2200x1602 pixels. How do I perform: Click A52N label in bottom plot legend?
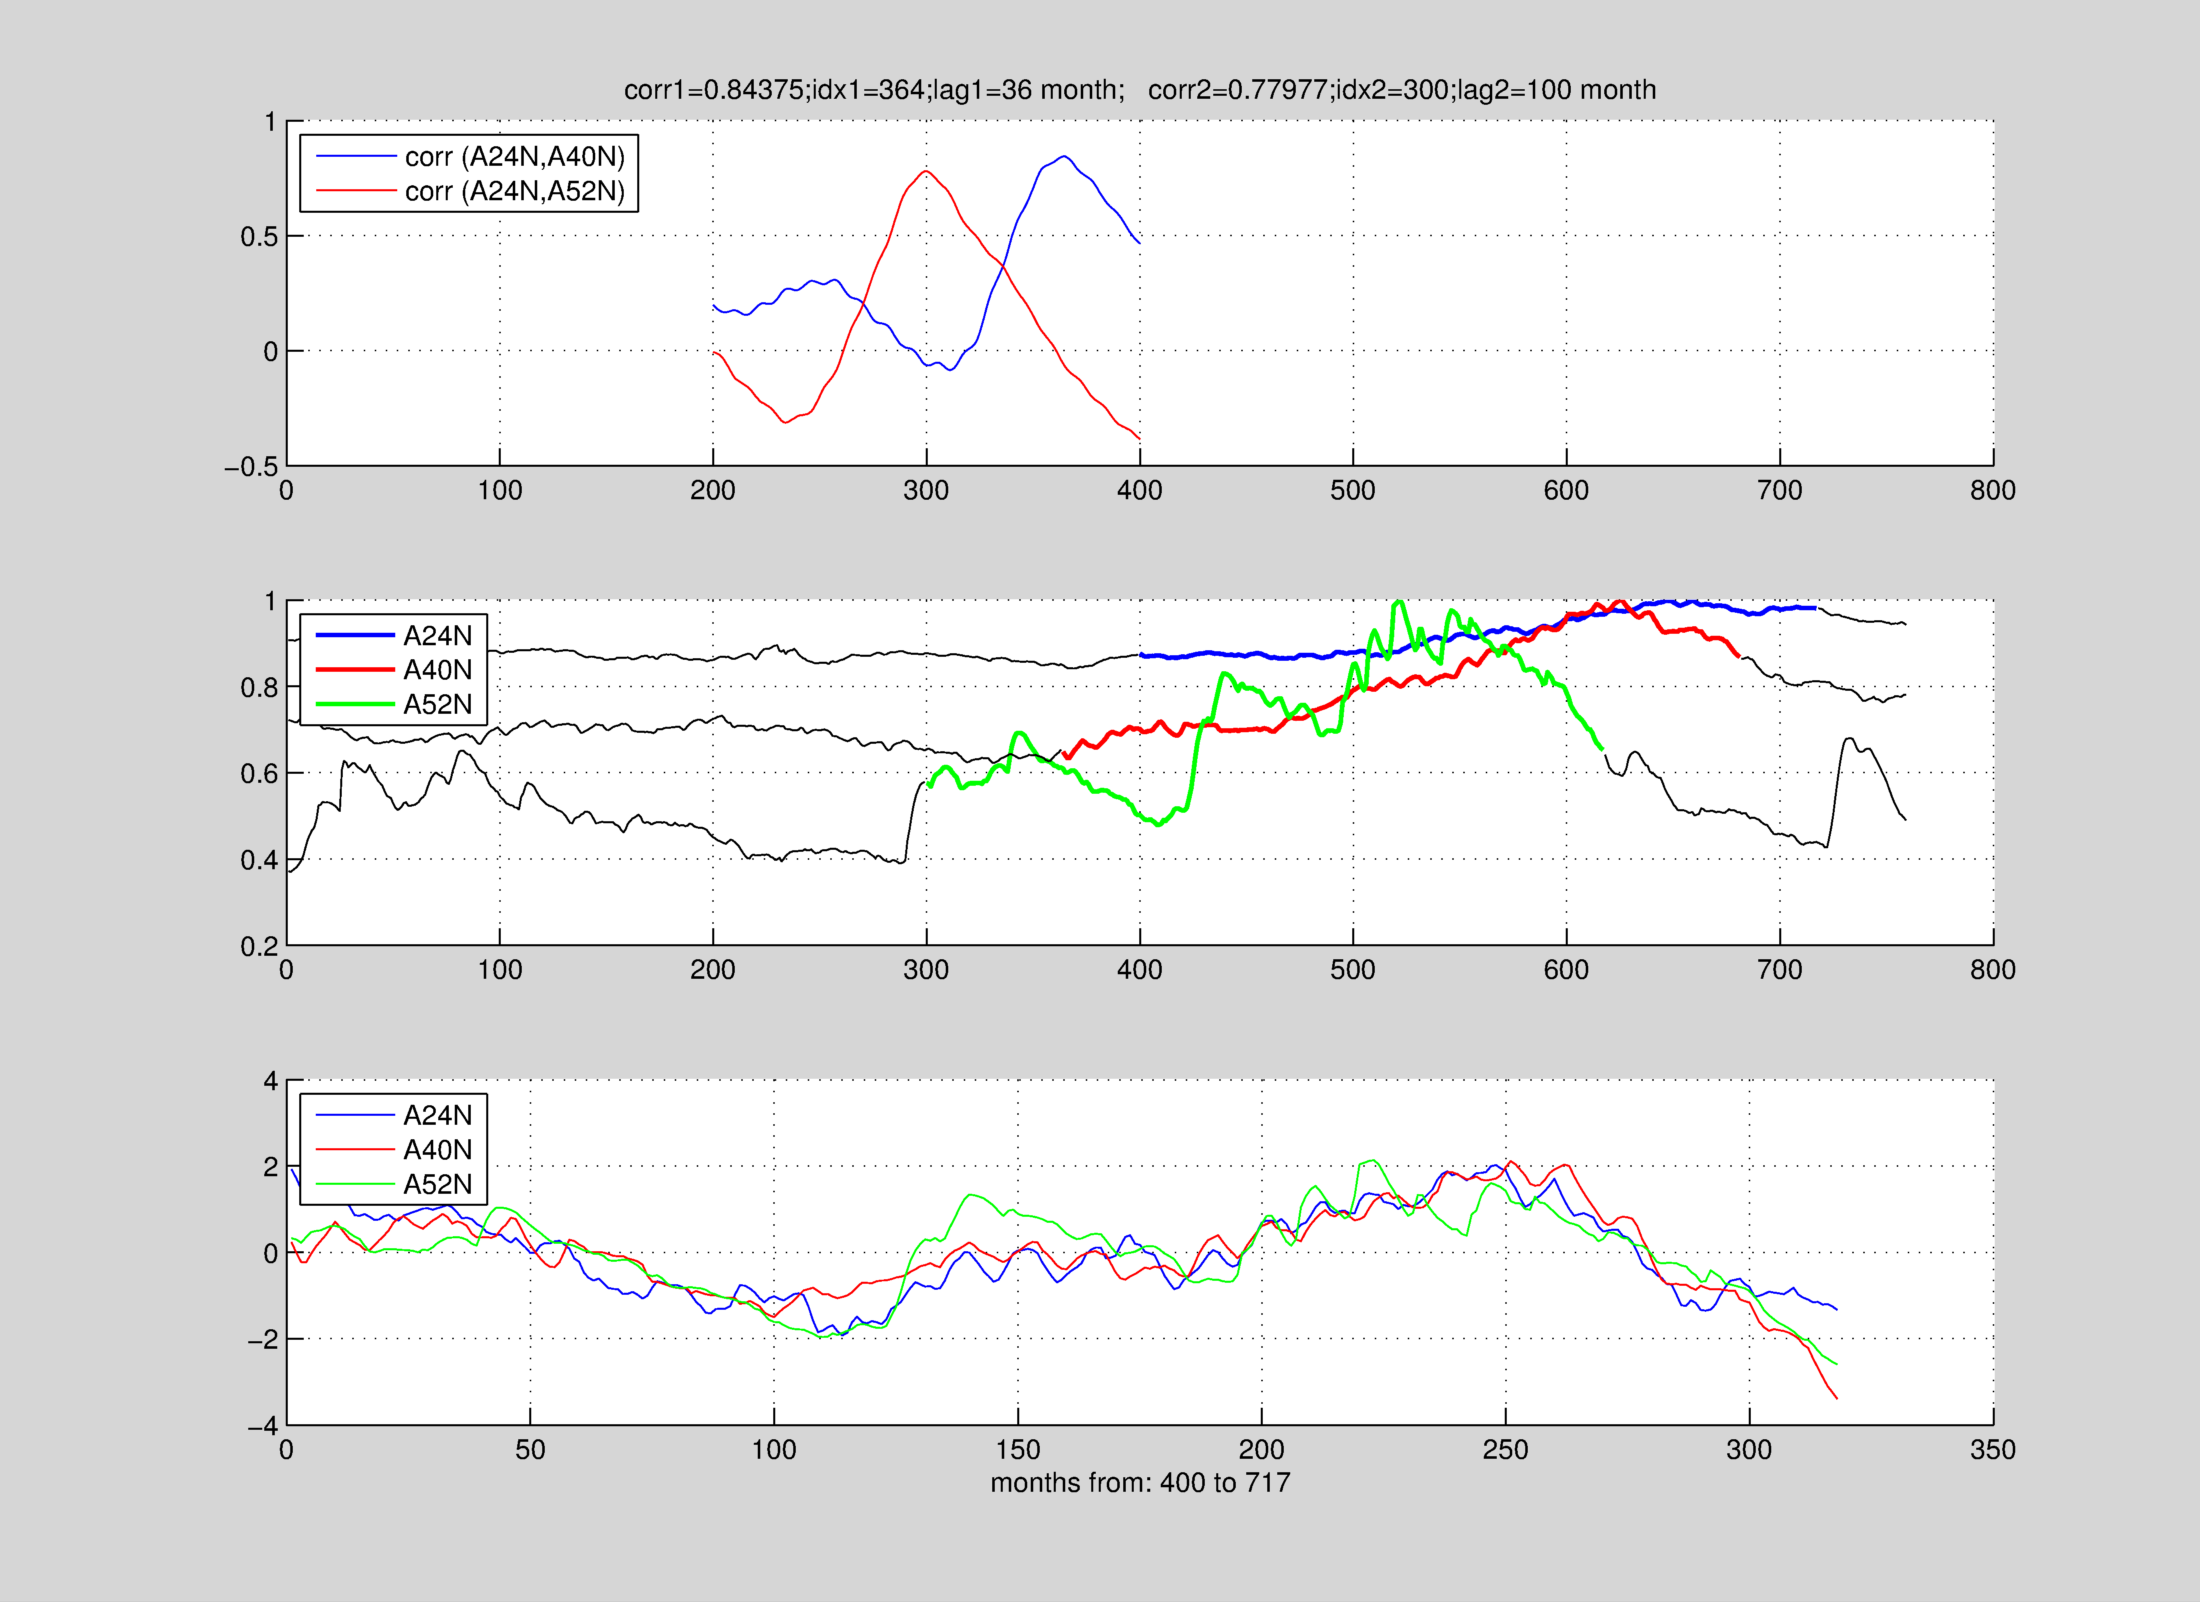point(437,1185)
